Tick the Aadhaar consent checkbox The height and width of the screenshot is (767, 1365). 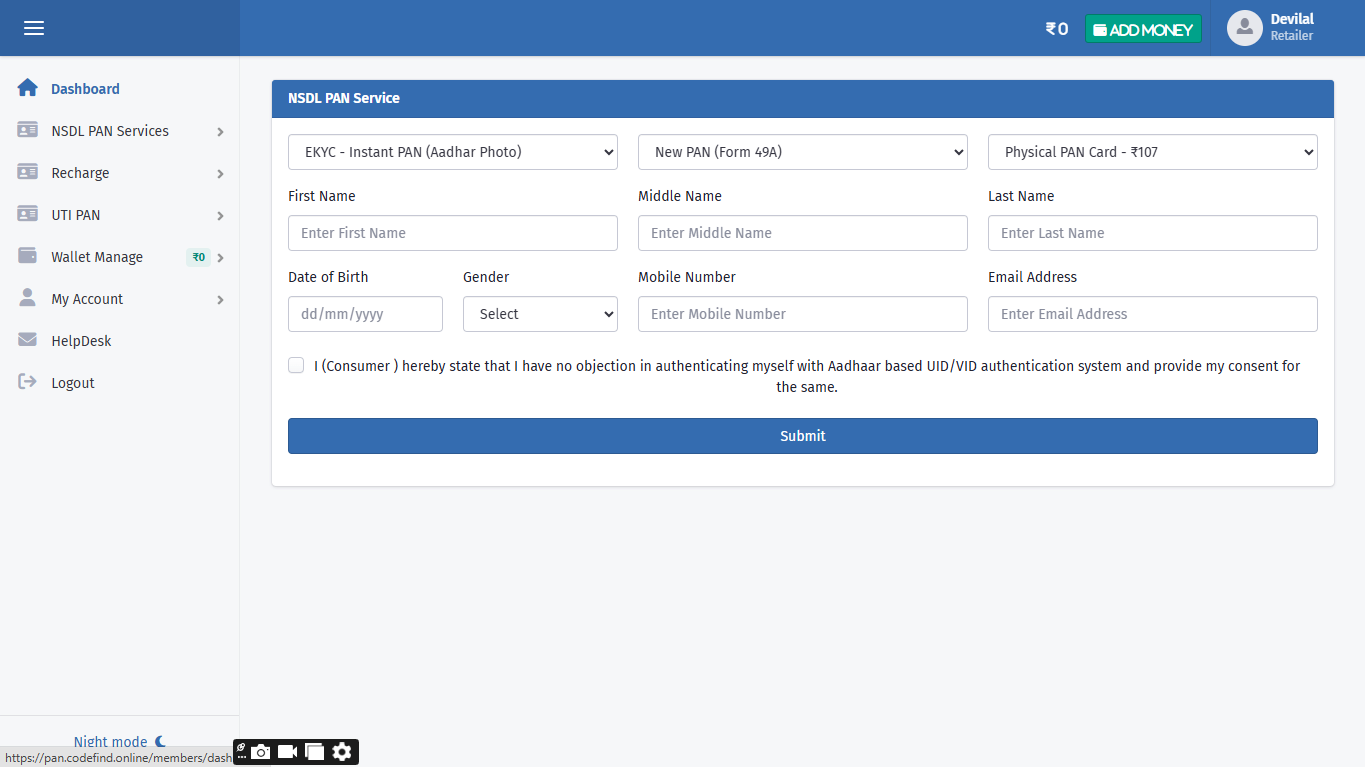(296, 365)
